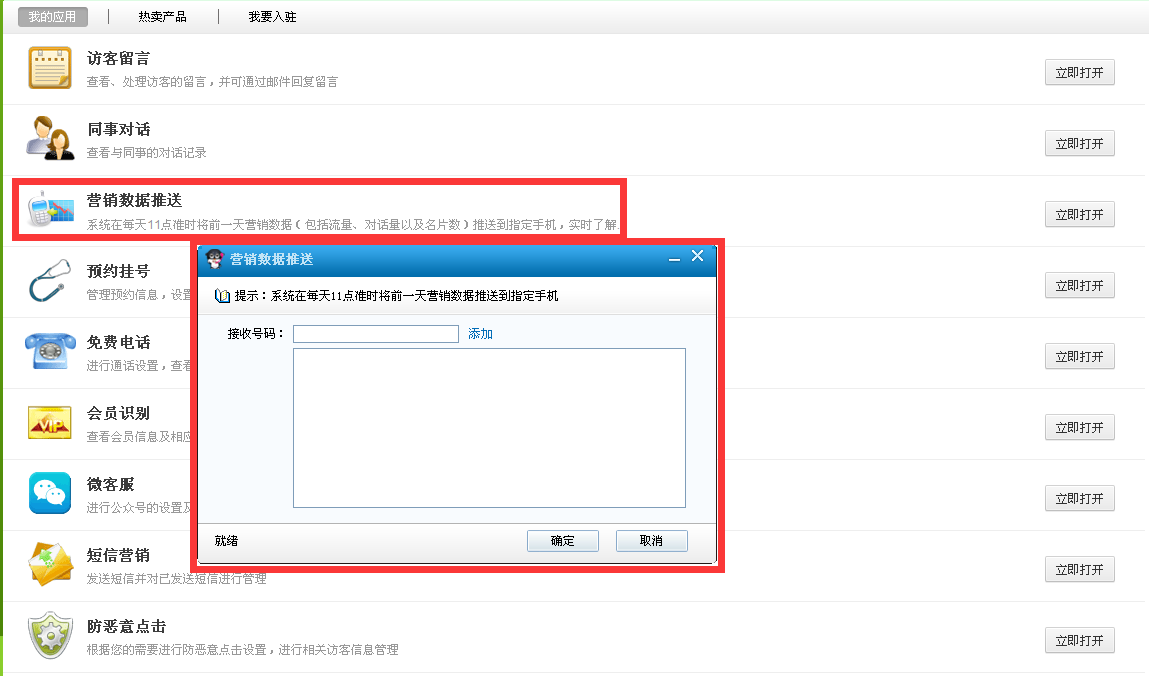Screen dimensions: 1149x676
Task: Minimize the 营销数据推送 dialog
Action: point(674,258)
